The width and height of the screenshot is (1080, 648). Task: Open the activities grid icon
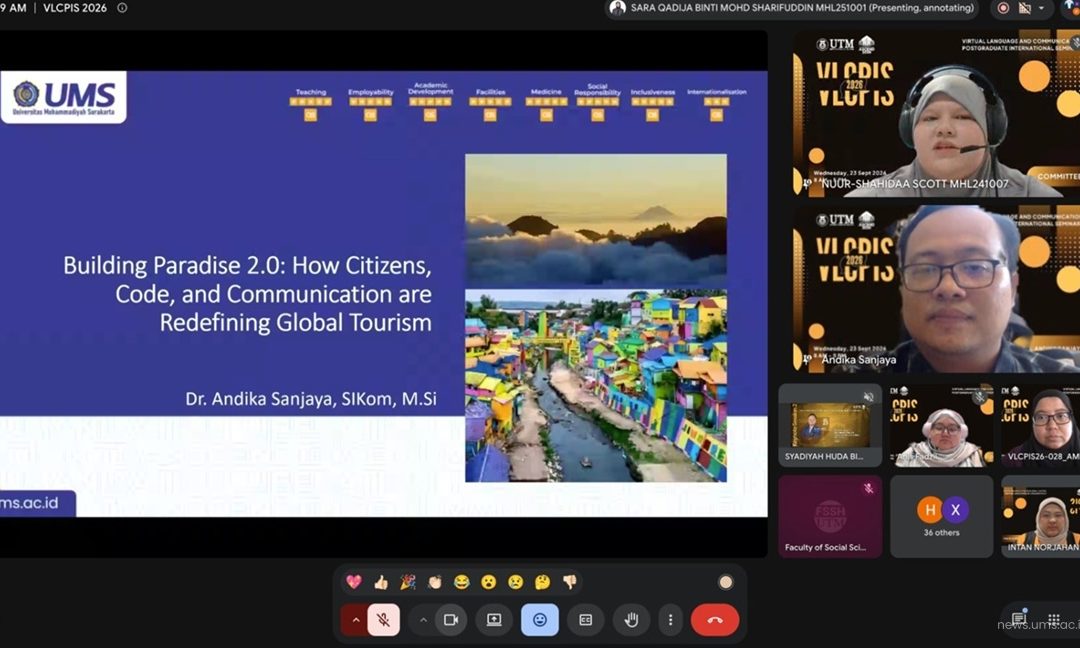1054,620
